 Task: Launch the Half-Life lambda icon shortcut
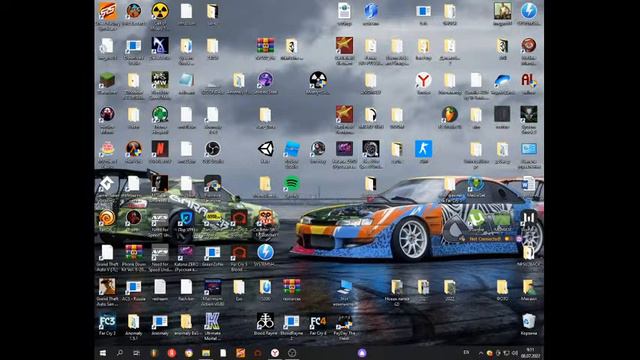pyautogui.click(x=133, y=149)
